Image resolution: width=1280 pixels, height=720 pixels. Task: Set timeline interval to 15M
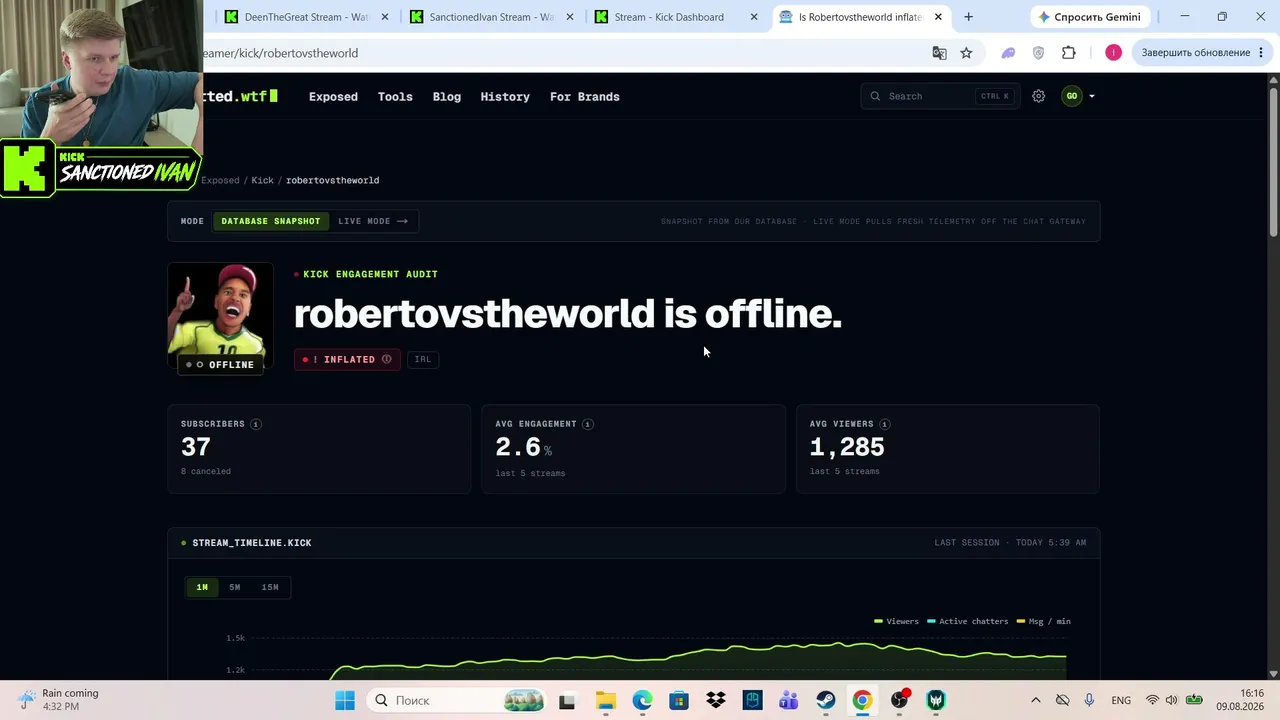[270, 587]
